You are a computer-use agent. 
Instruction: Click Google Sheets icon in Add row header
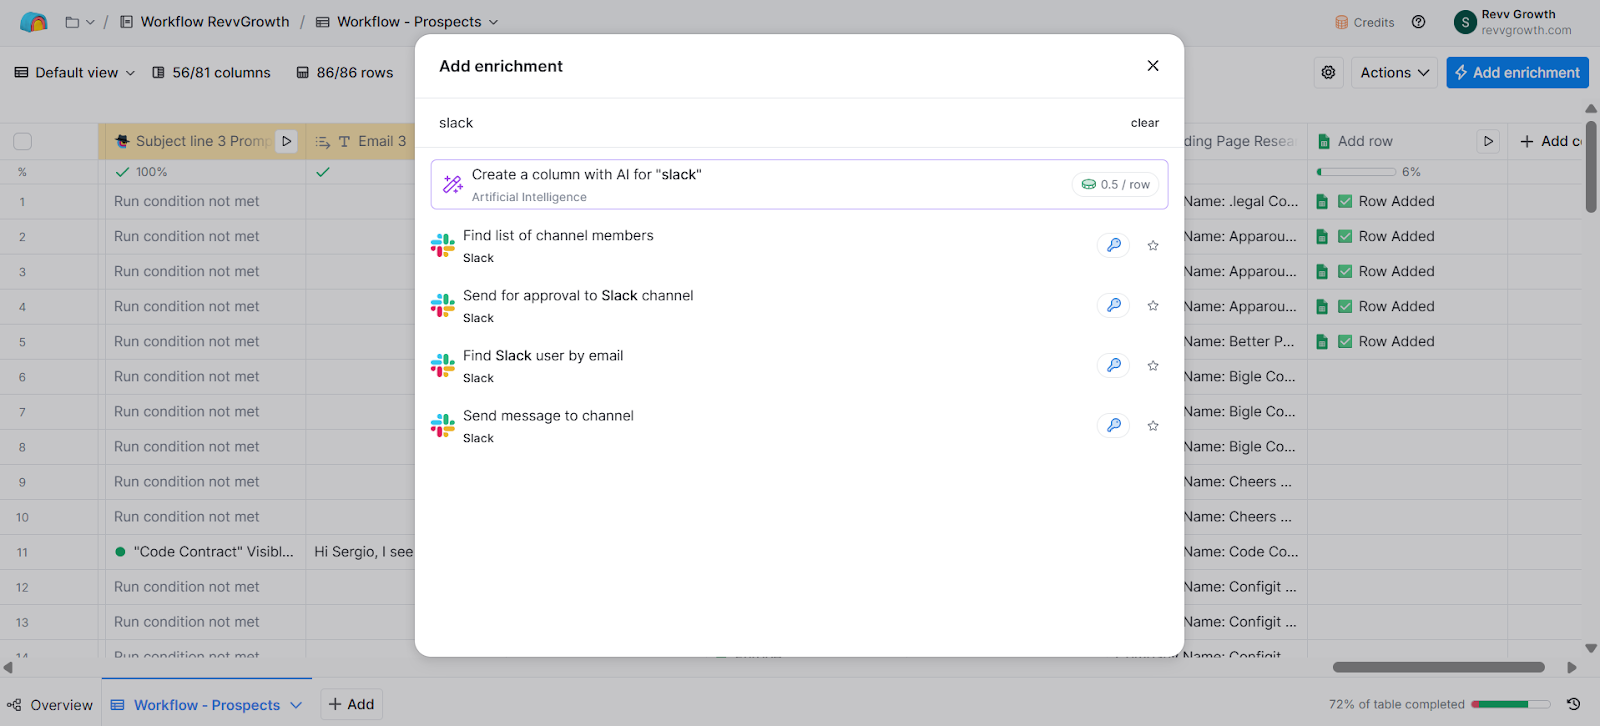click(1324, 141)
